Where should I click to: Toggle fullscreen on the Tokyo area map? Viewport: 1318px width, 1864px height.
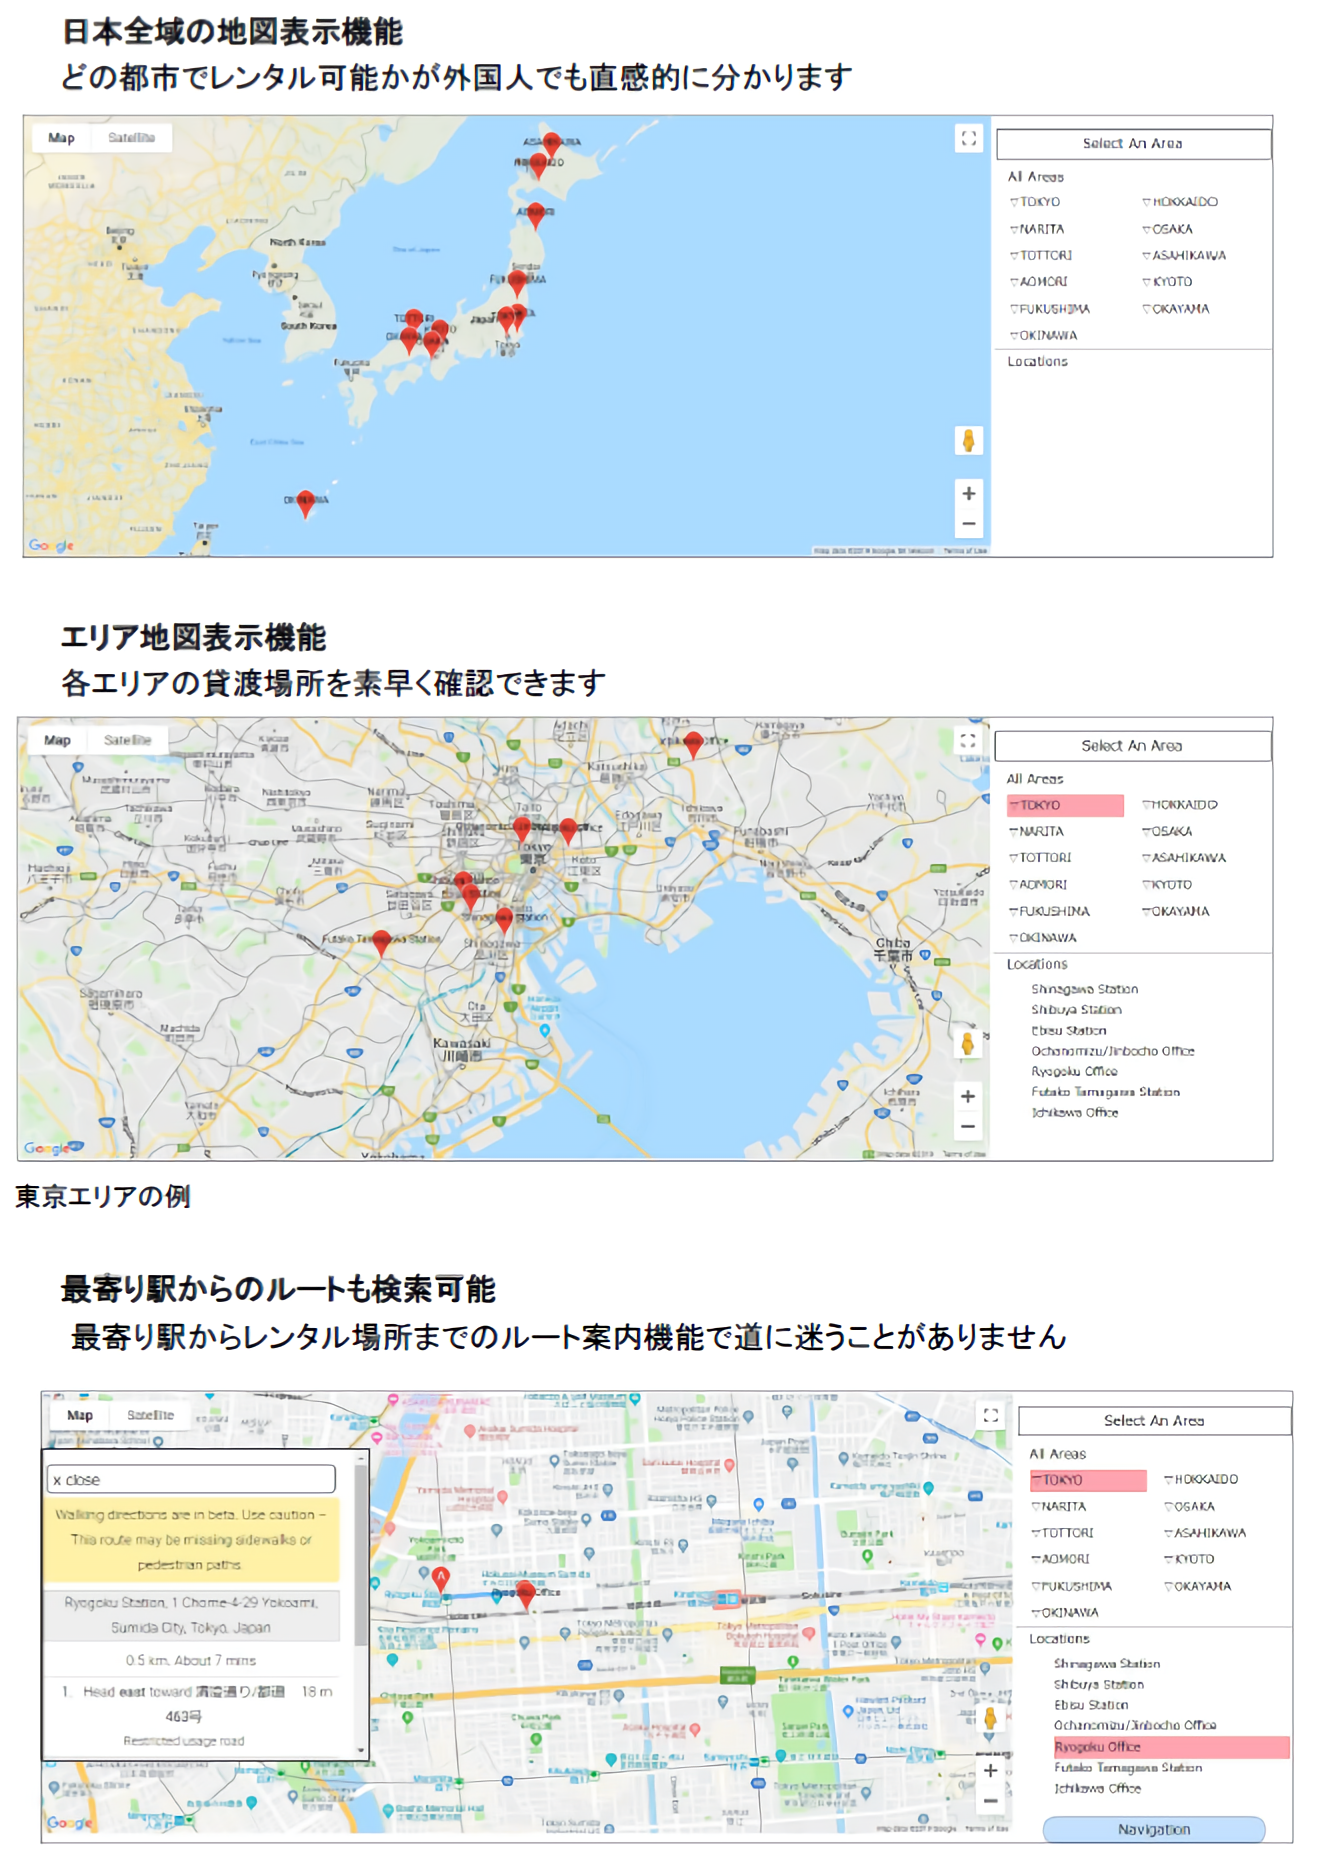[967, 741]
